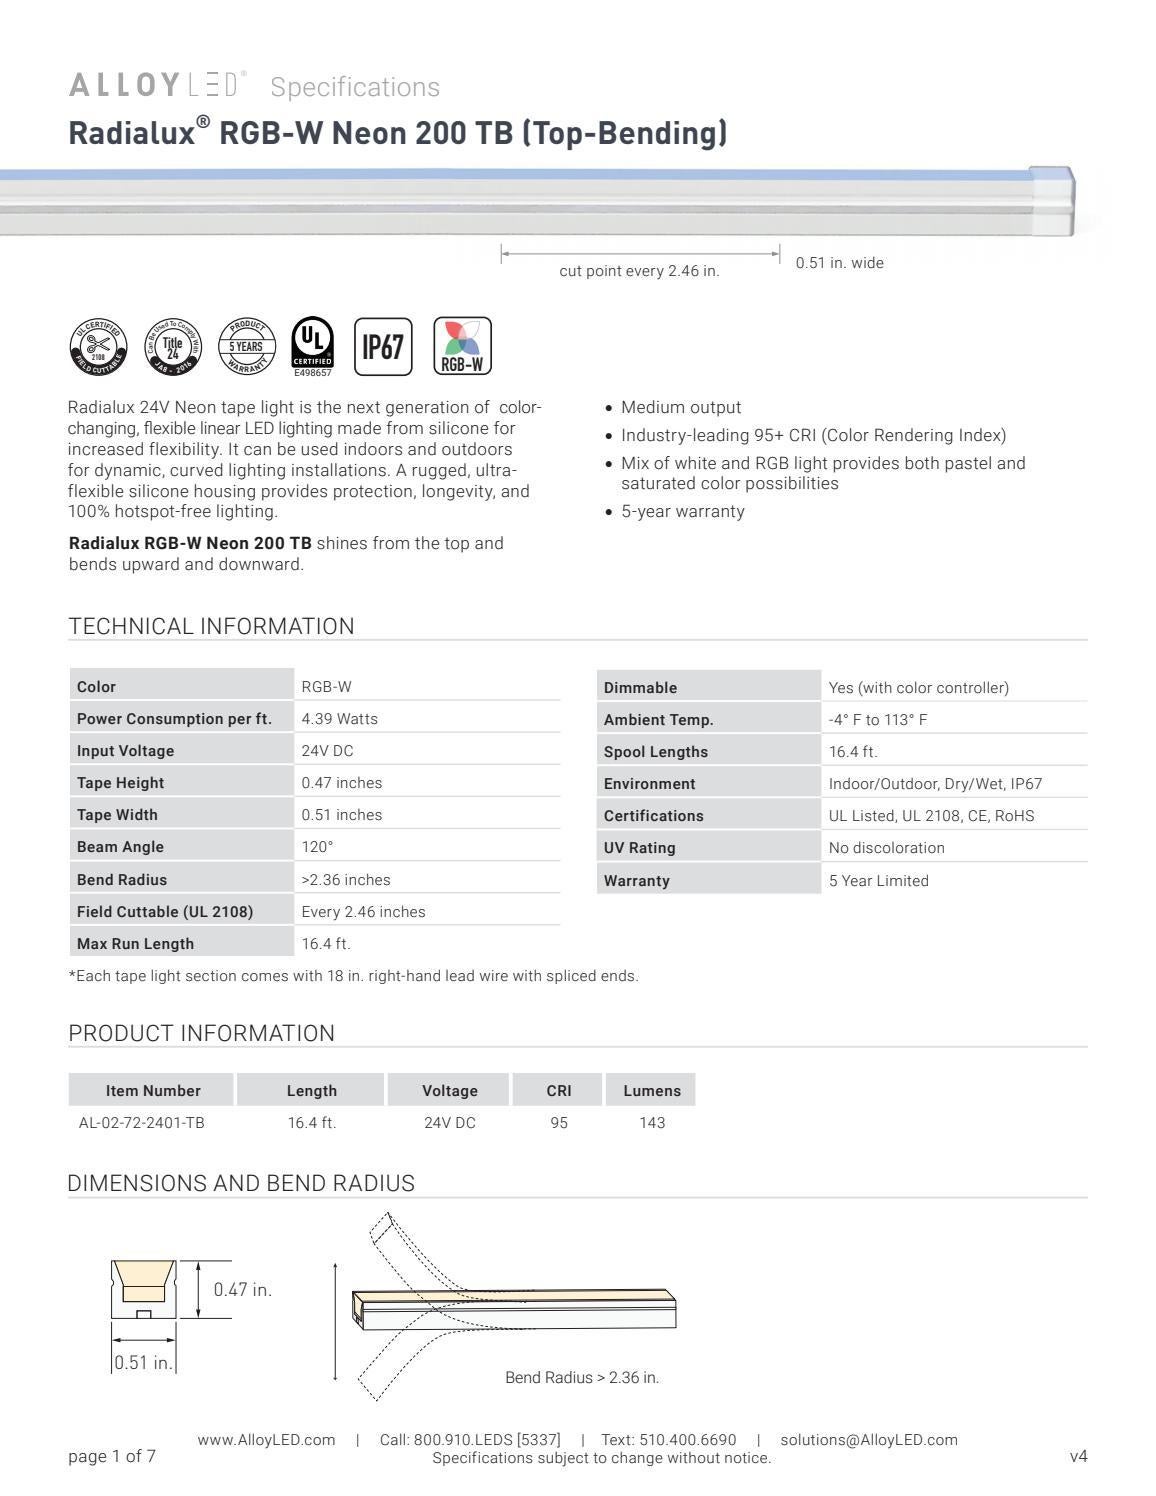Select the page title Radialux RGB-W Neon 200 TB
The image size is (1156, 1496).
[397, 132]
